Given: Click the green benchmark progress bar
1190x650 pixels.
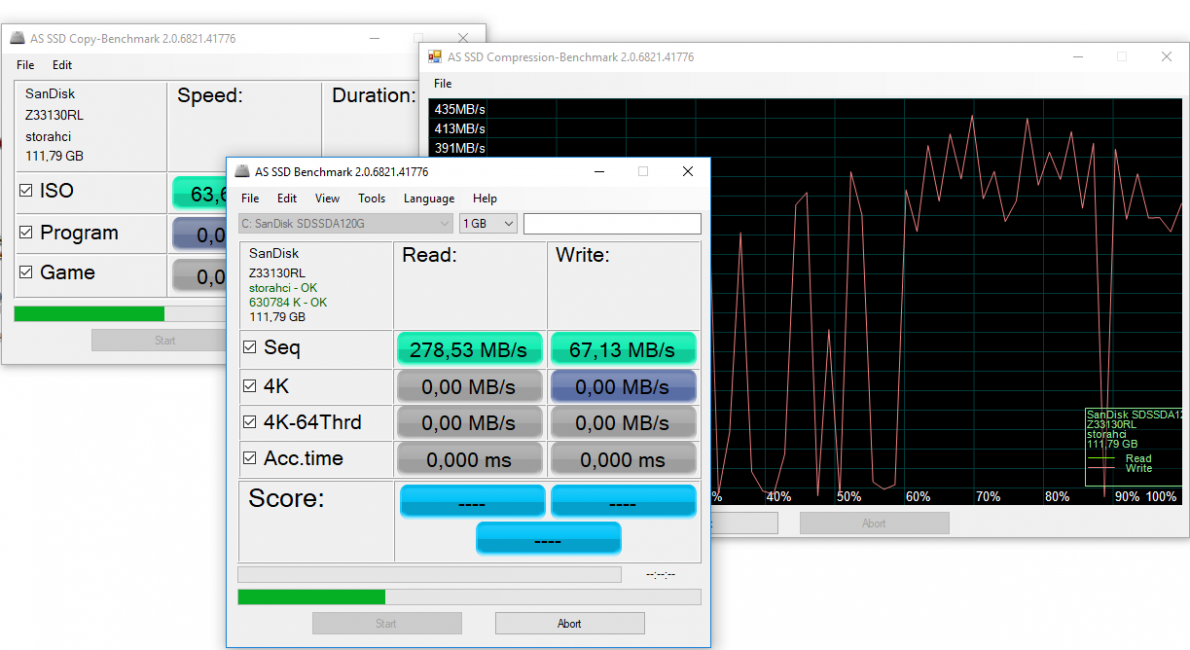Looking at the screenshot, I should coord(311,597).
